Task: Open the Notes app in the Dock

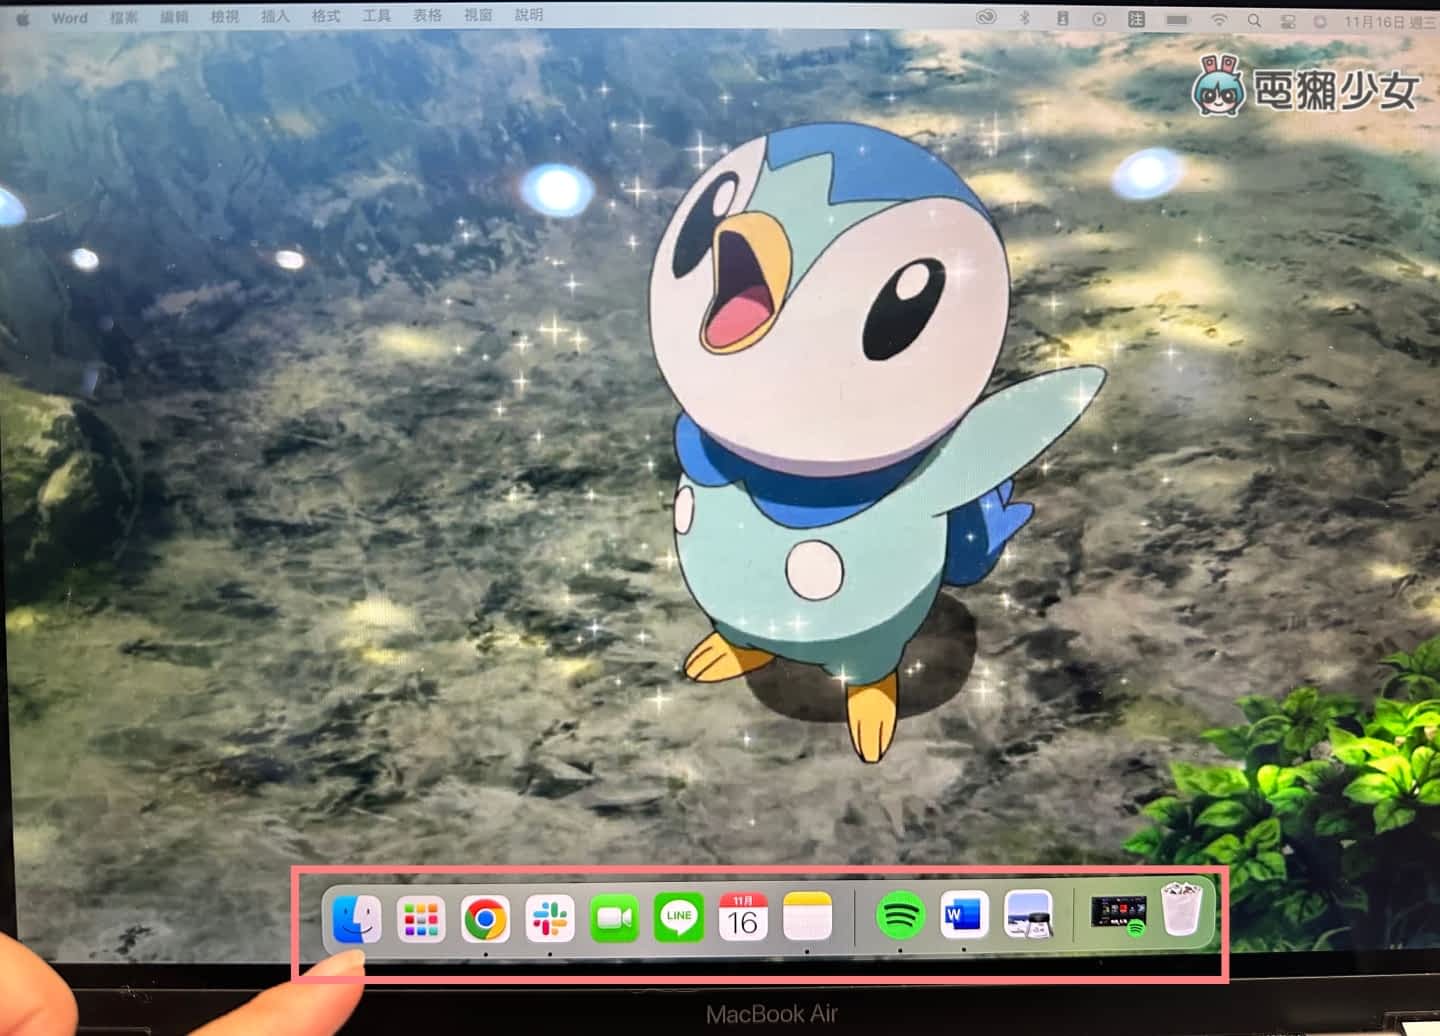Action: click(x=807, y=916)
